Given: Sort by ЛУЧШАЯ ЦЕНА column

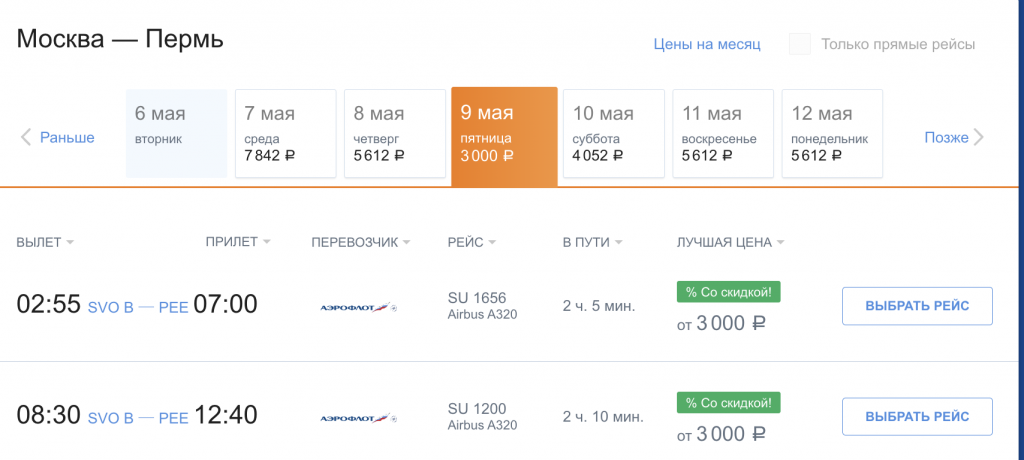Looking at the screenshot, I should click(x=730, y=242).
